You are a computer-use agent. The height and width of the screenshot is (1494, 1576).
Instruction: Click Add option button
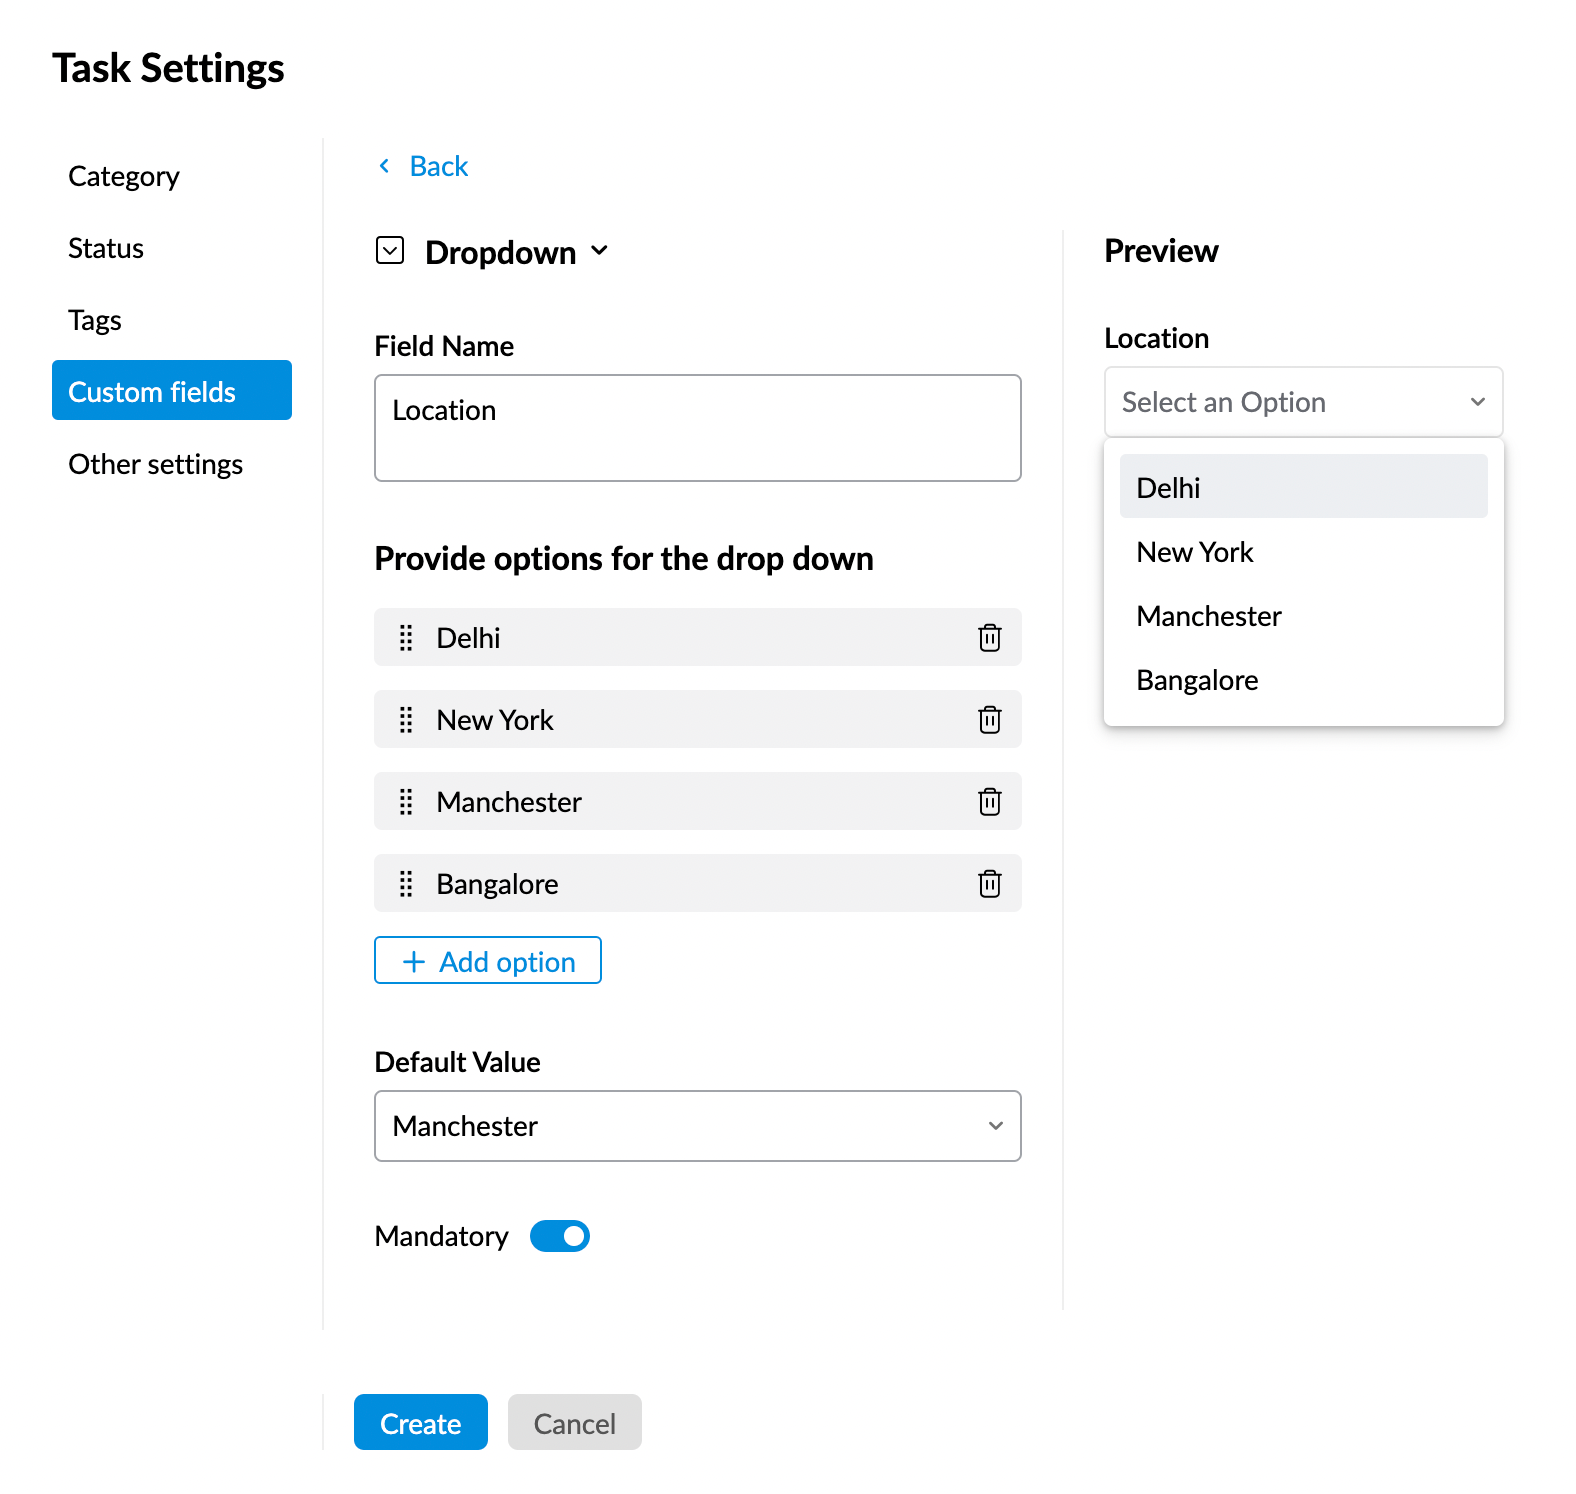(x=488, y=961)
